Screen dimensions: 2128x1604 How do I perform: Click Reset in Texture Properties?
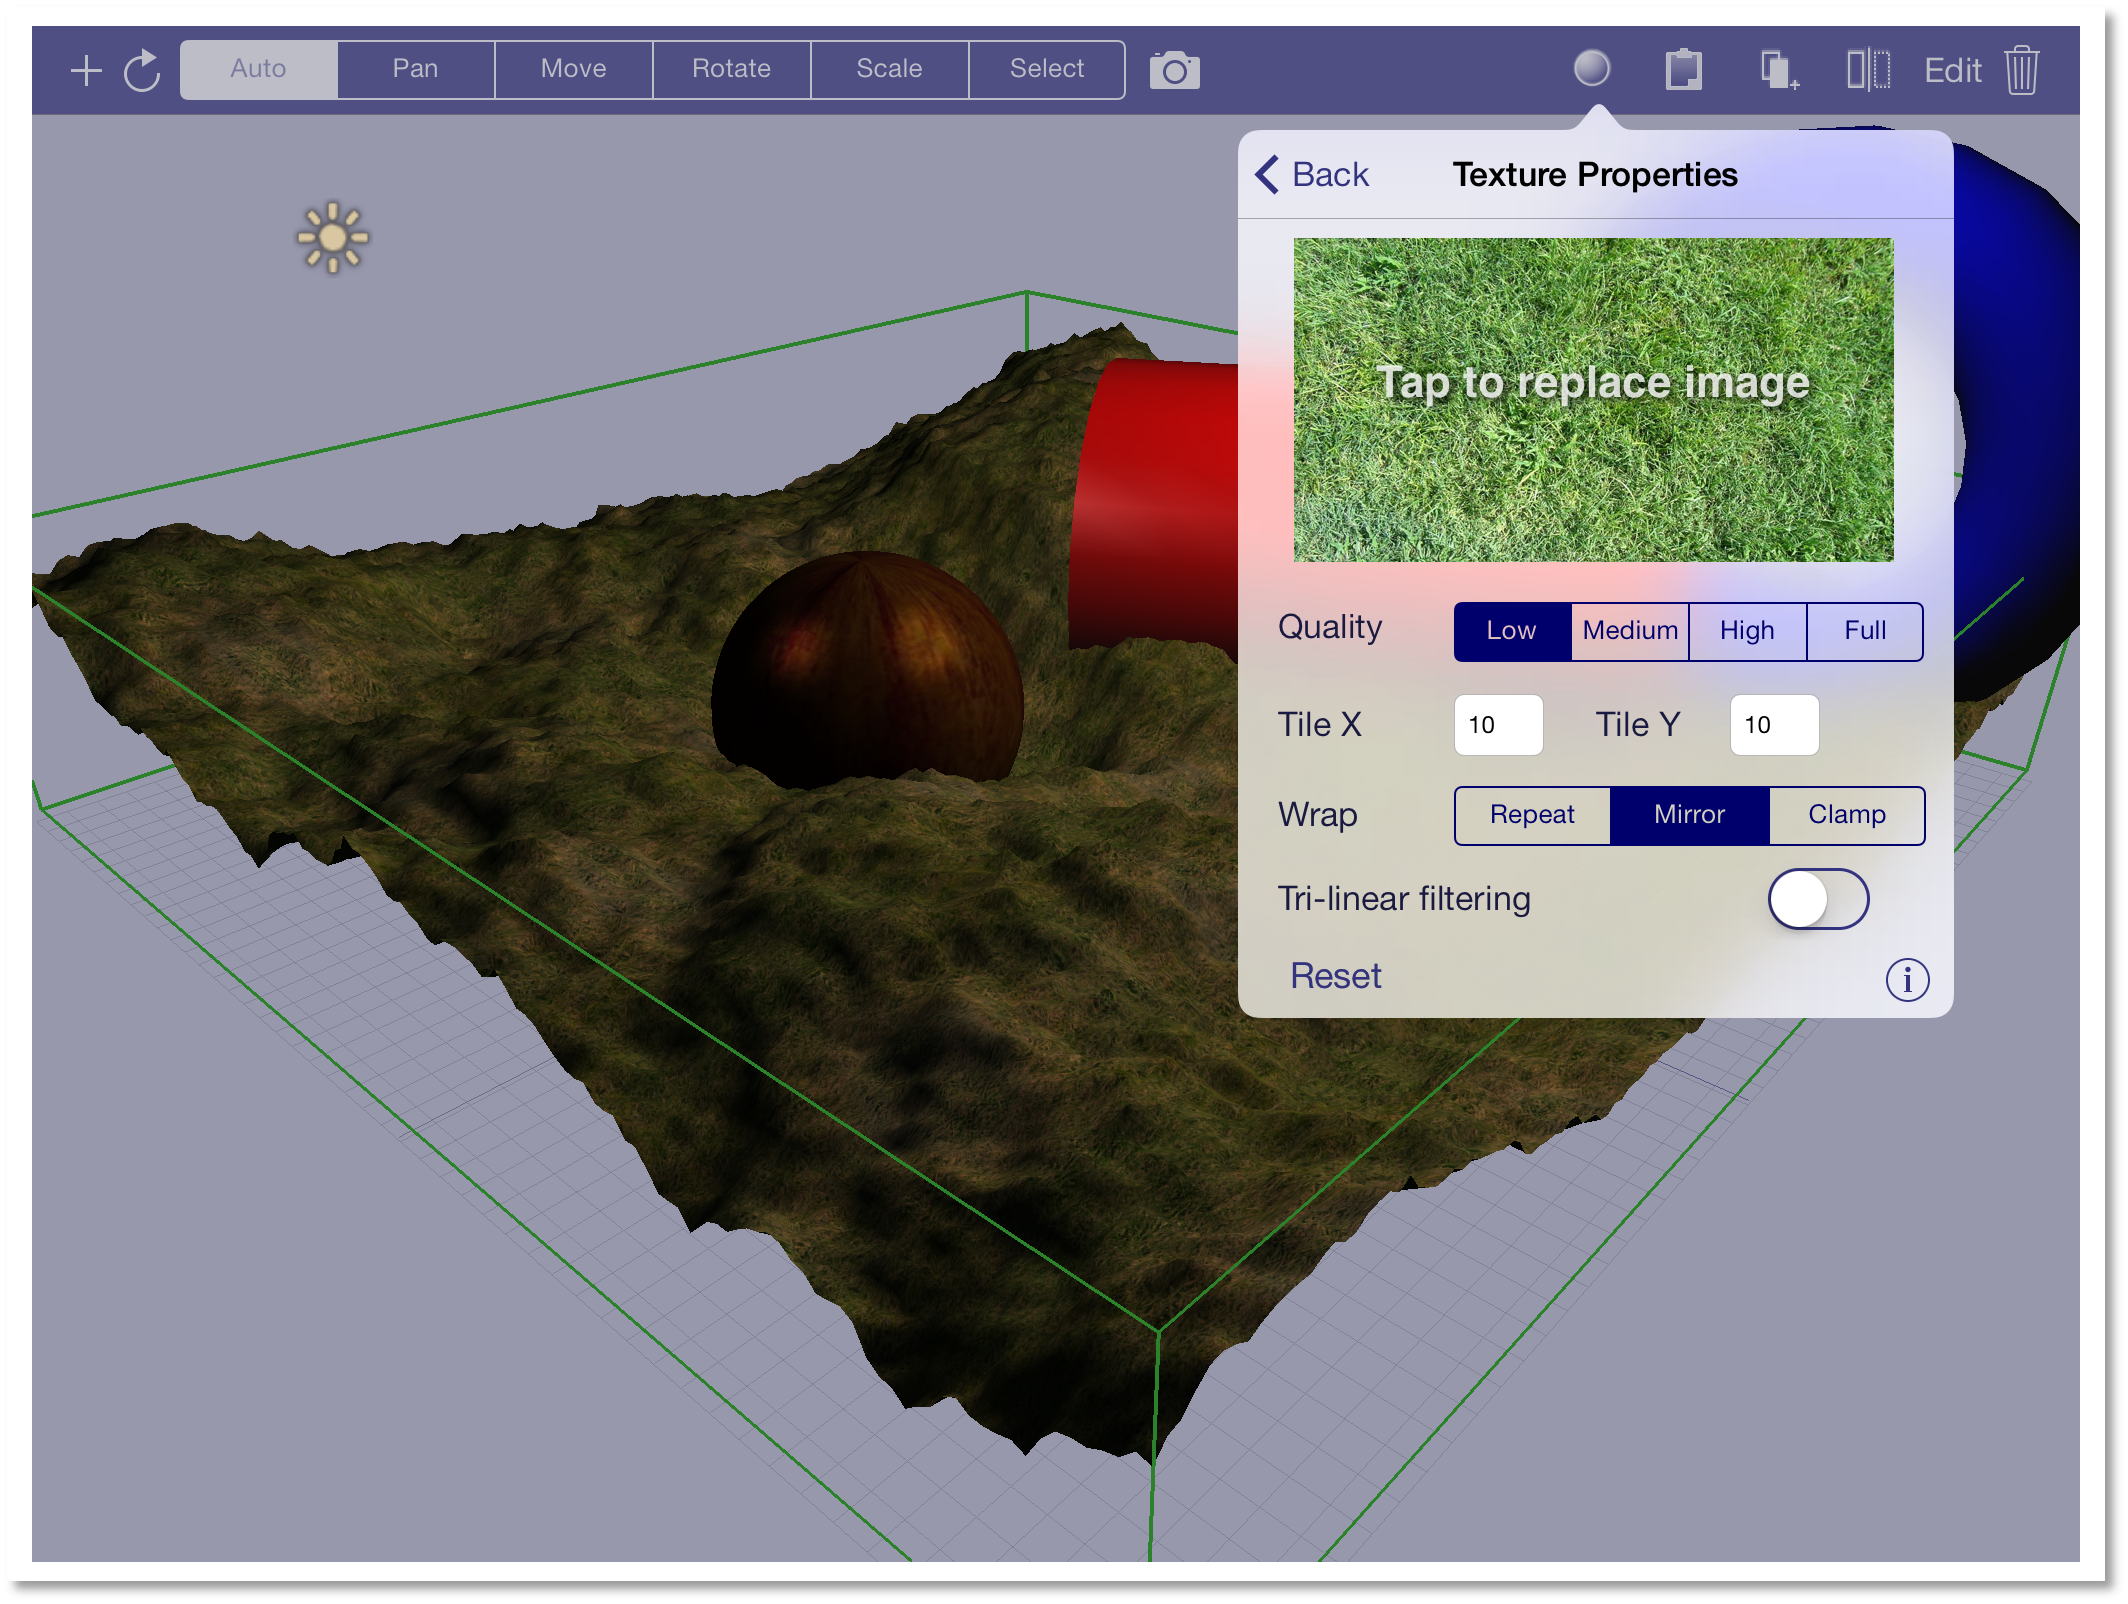pos(1335,976)
